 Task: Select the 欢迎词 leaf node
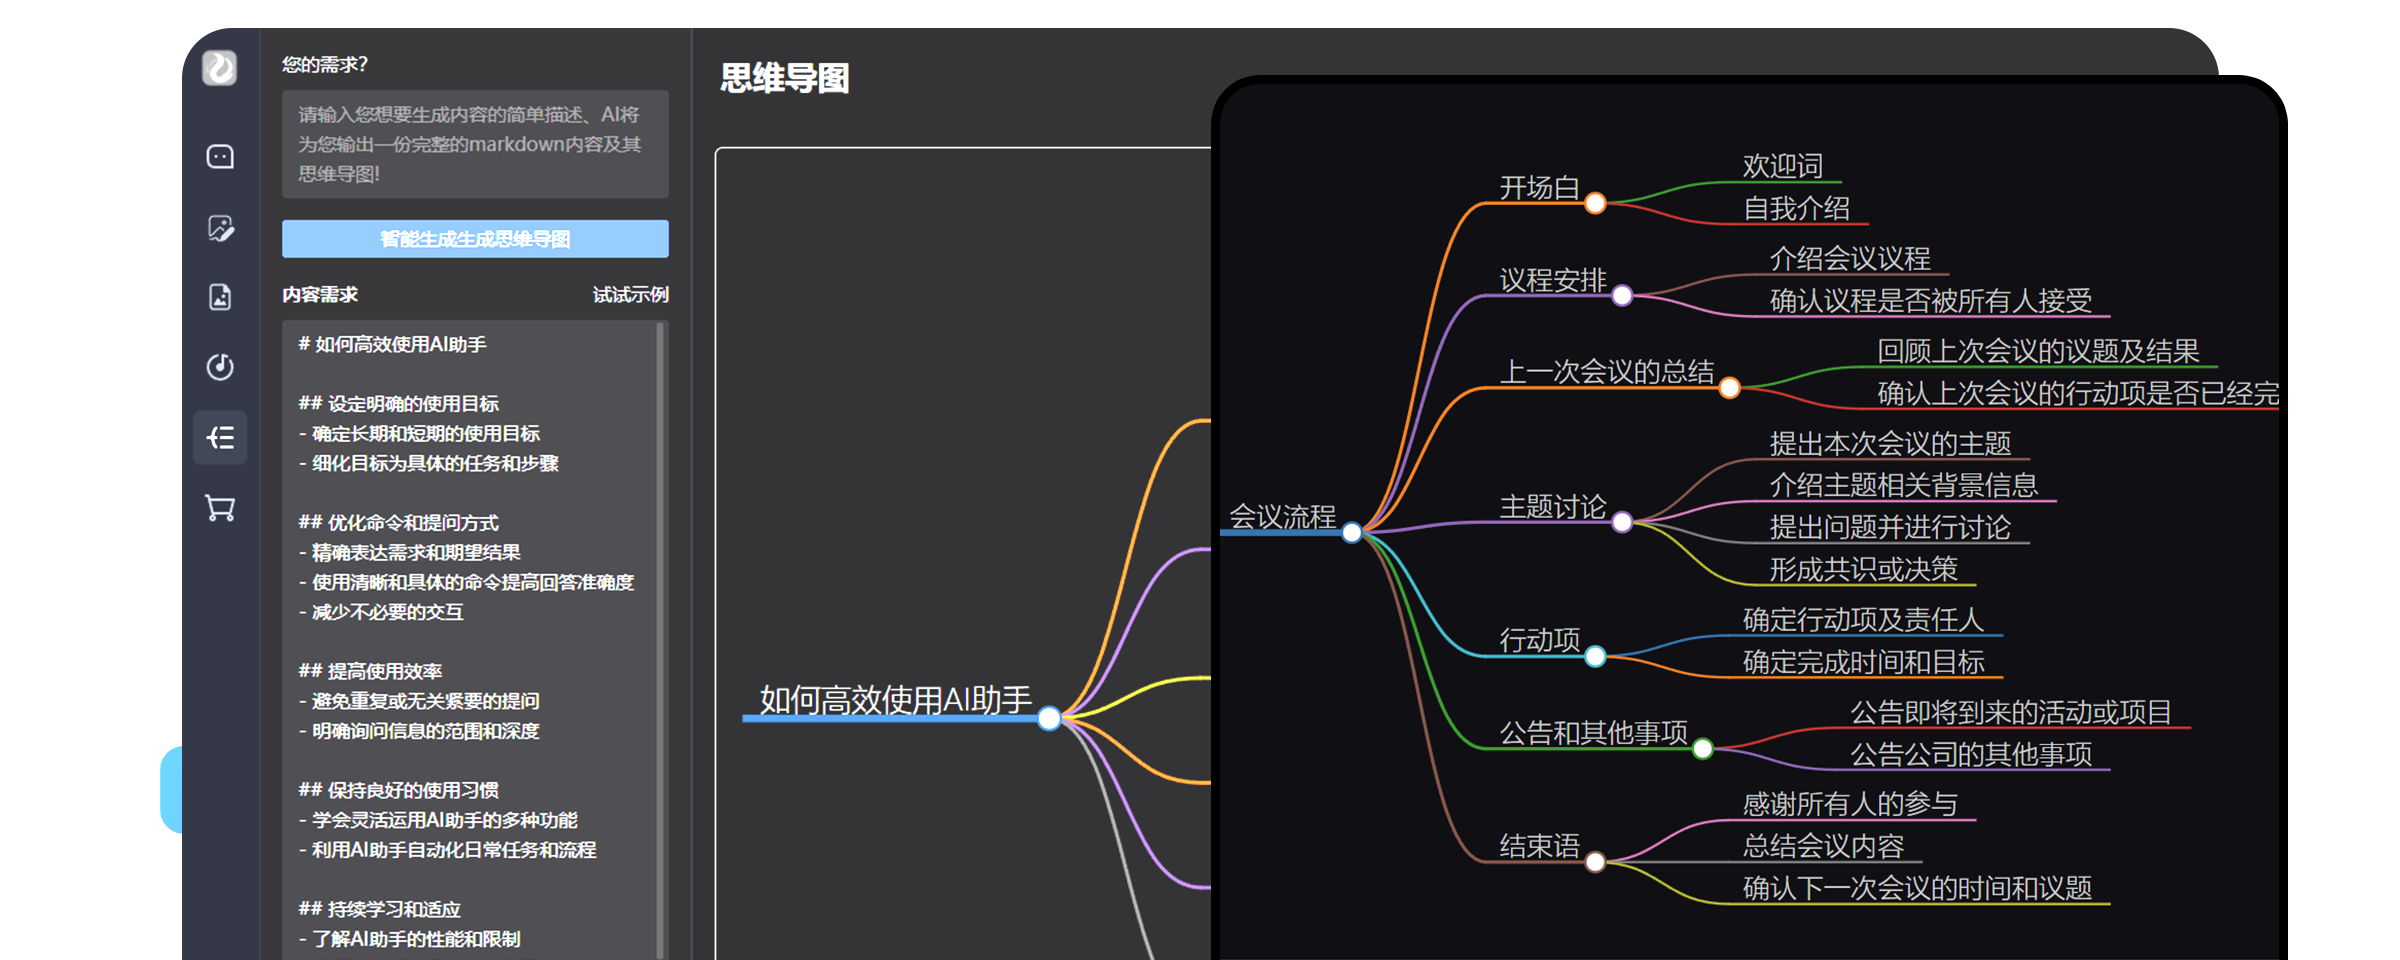[x=1782, y=166]
